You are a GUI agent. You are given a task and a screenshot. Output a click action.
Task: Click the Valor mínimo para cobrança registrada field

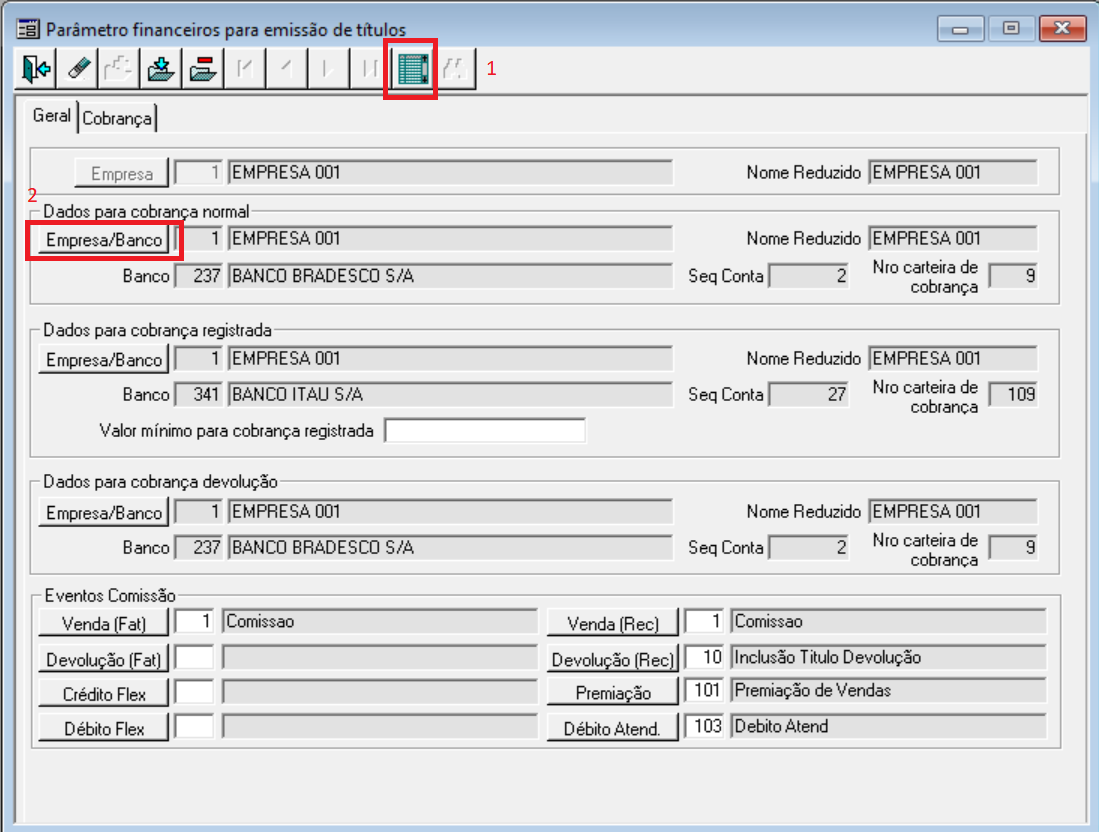(x=485, y=430)
